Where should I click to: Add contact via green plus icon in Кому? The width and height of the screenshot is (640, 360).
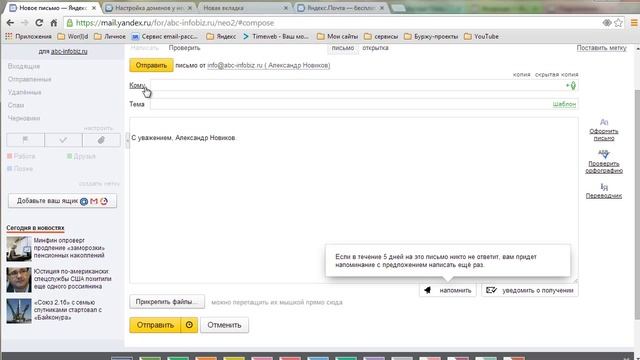[571, 85]
